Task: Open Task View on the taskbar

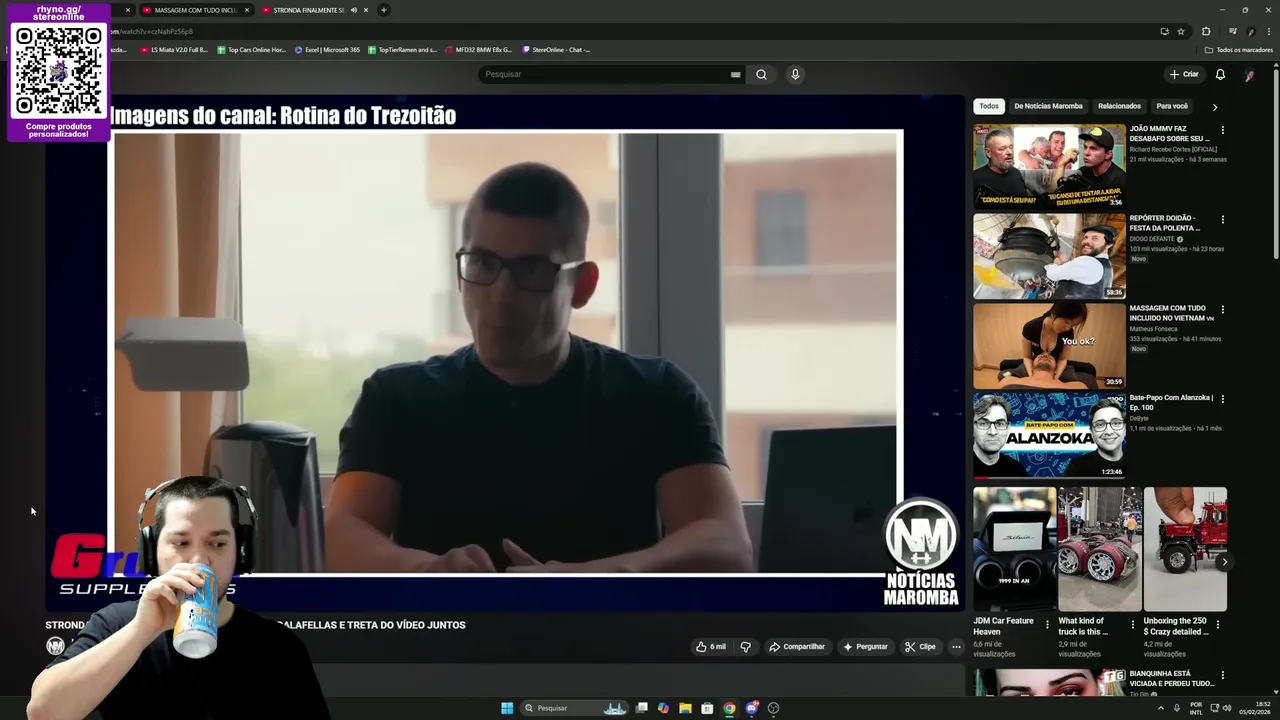Action: point(642,708)
